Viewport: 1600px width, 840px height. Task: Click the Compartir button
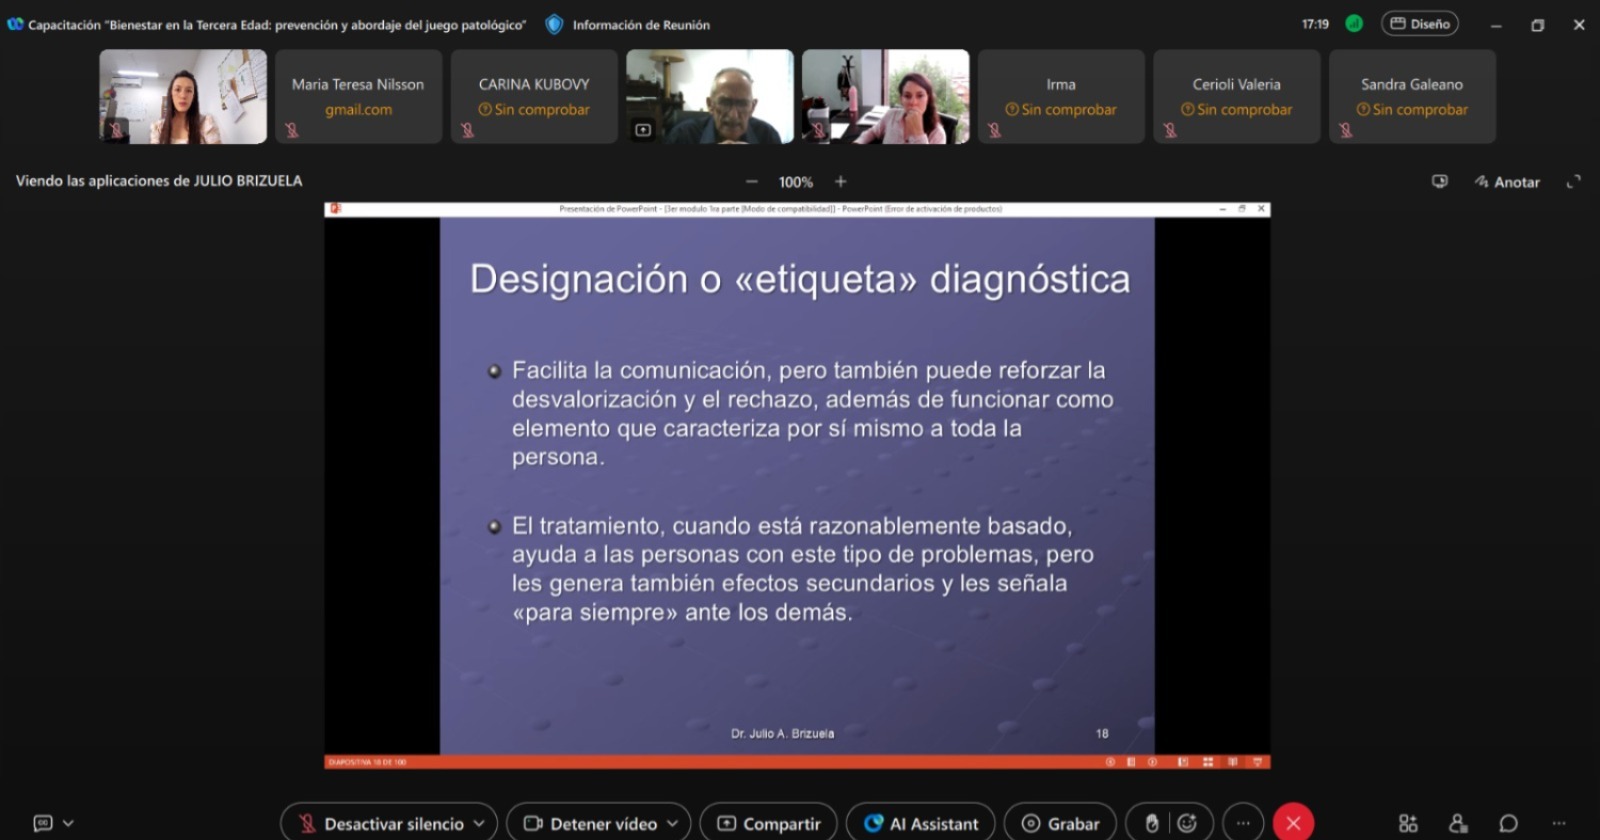(768, 823)
